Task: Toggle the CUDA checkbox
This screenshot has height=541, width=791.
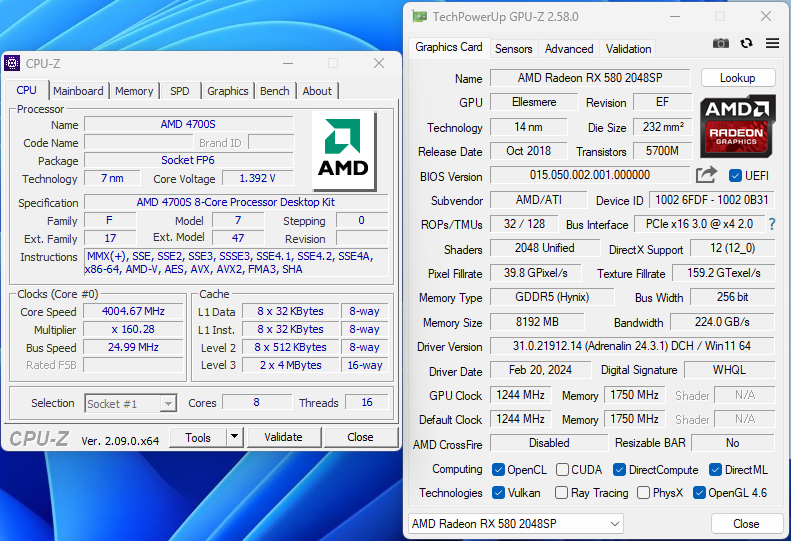Action: pyautogui.click(x=562, y=470)
